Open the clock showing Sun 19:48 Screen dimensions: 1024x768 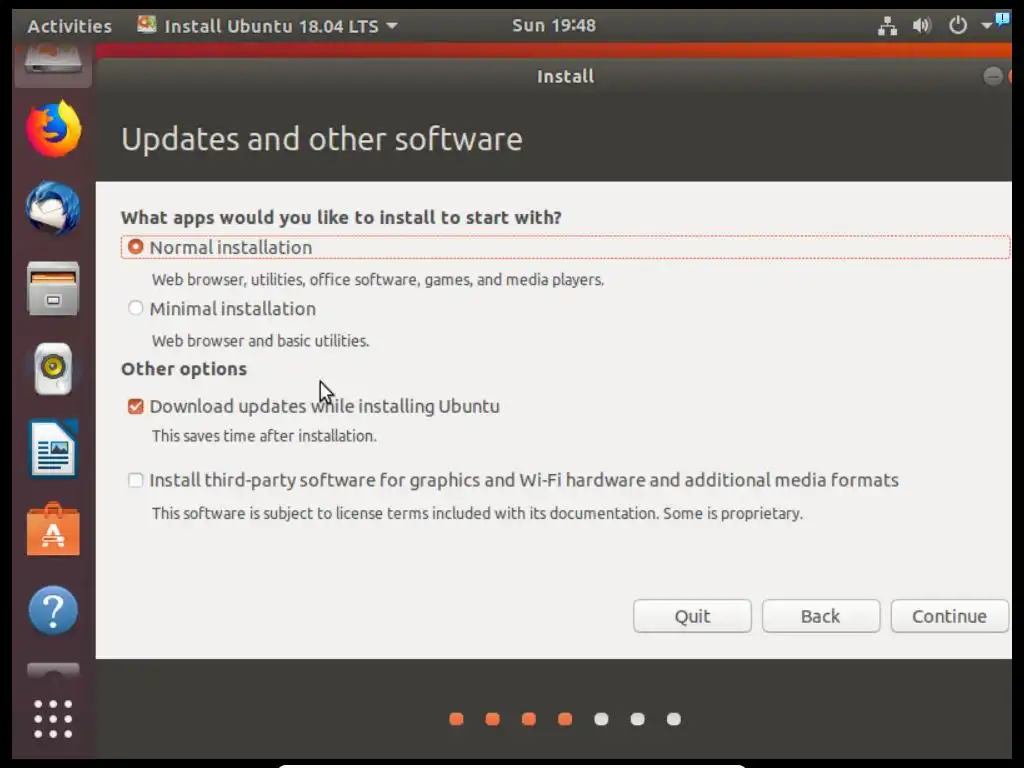554,25
